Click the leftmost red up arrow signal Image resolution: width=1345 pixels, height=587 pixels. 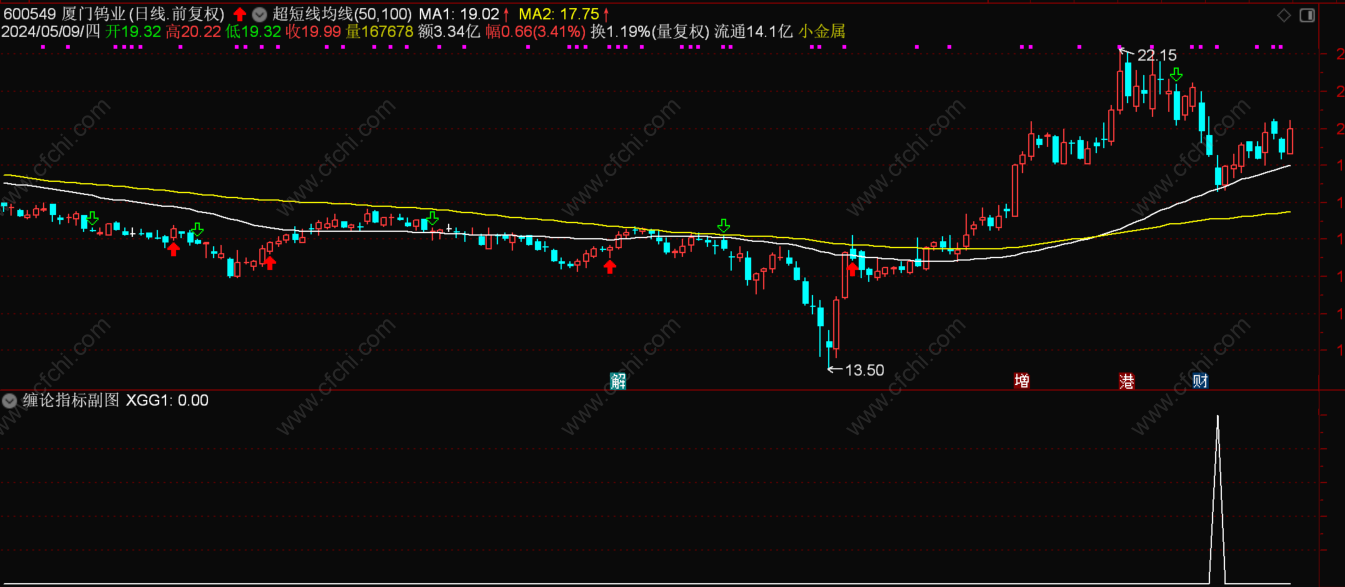tap(174, 248)
